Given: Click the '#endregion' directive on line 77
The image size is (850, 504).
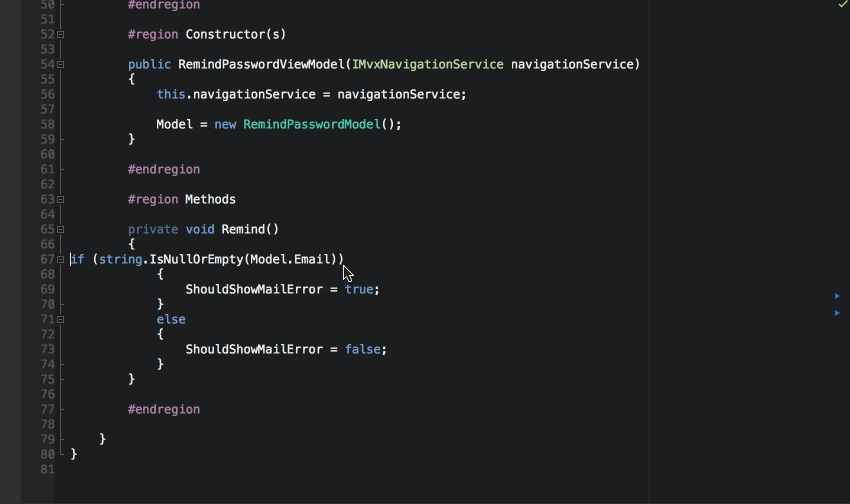Looking at the screenshot, I should click(x=164, y=410).
